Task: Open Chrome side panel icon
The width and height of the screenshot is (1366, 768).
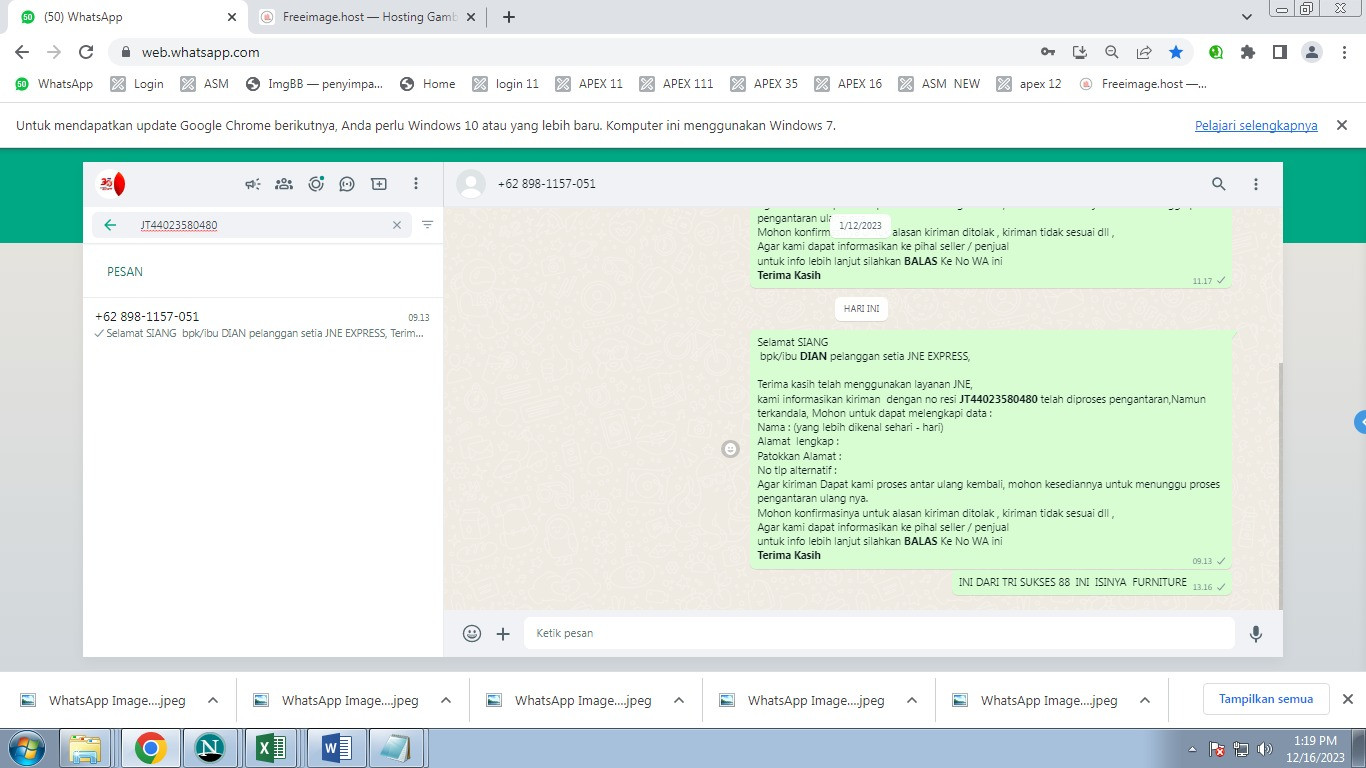Action: pyautogui.click(x=1279, y=52)
